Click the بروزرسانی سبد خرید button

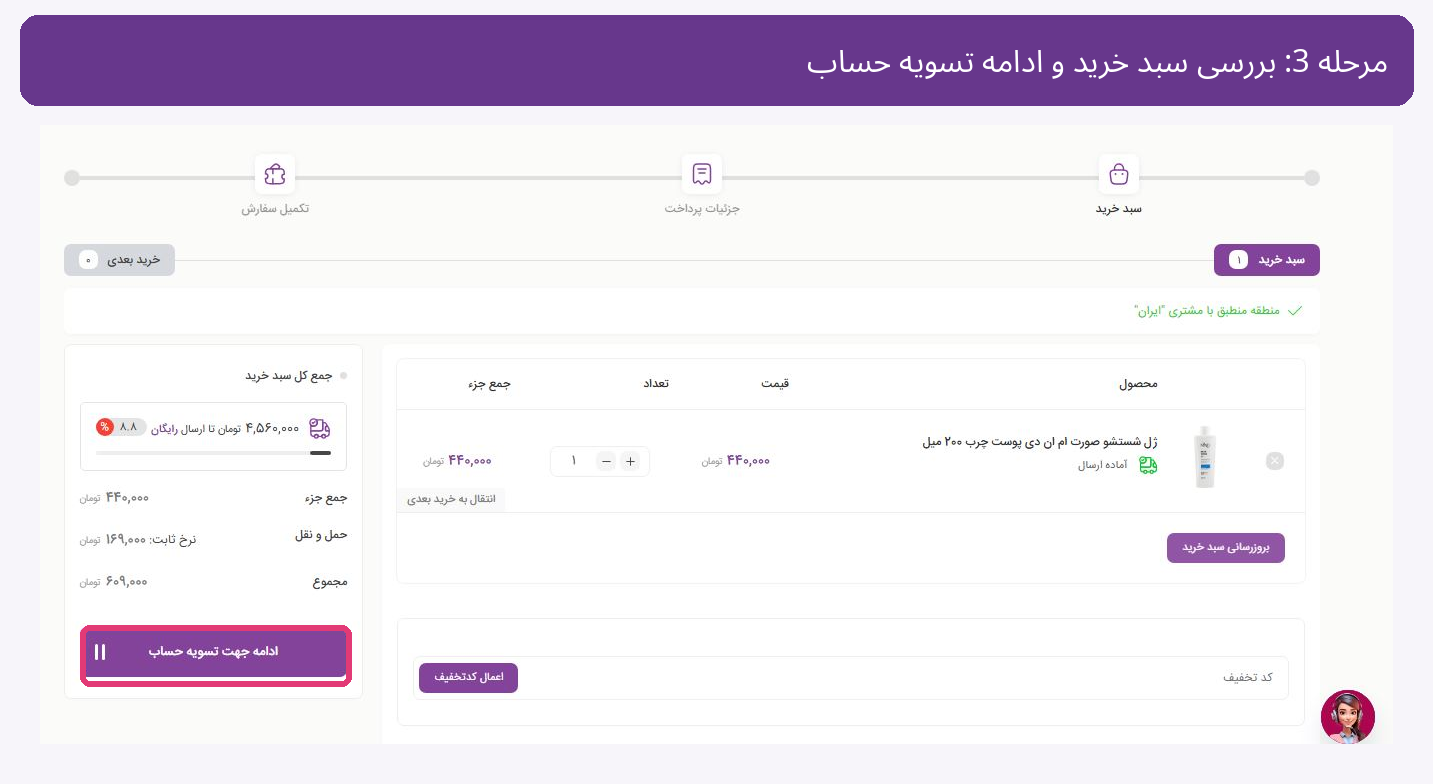[1226, 548]
